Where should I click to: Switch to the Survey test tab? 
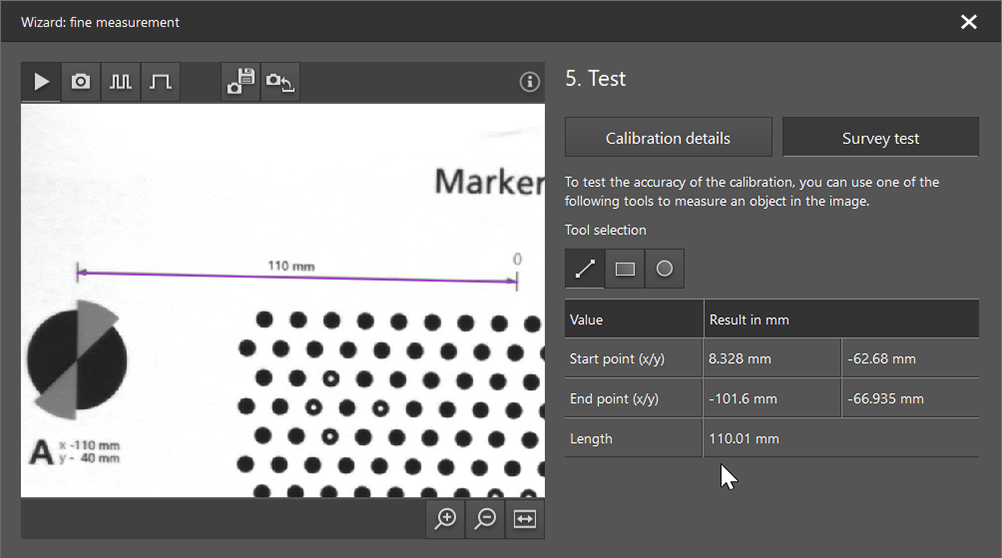[880, 138]
